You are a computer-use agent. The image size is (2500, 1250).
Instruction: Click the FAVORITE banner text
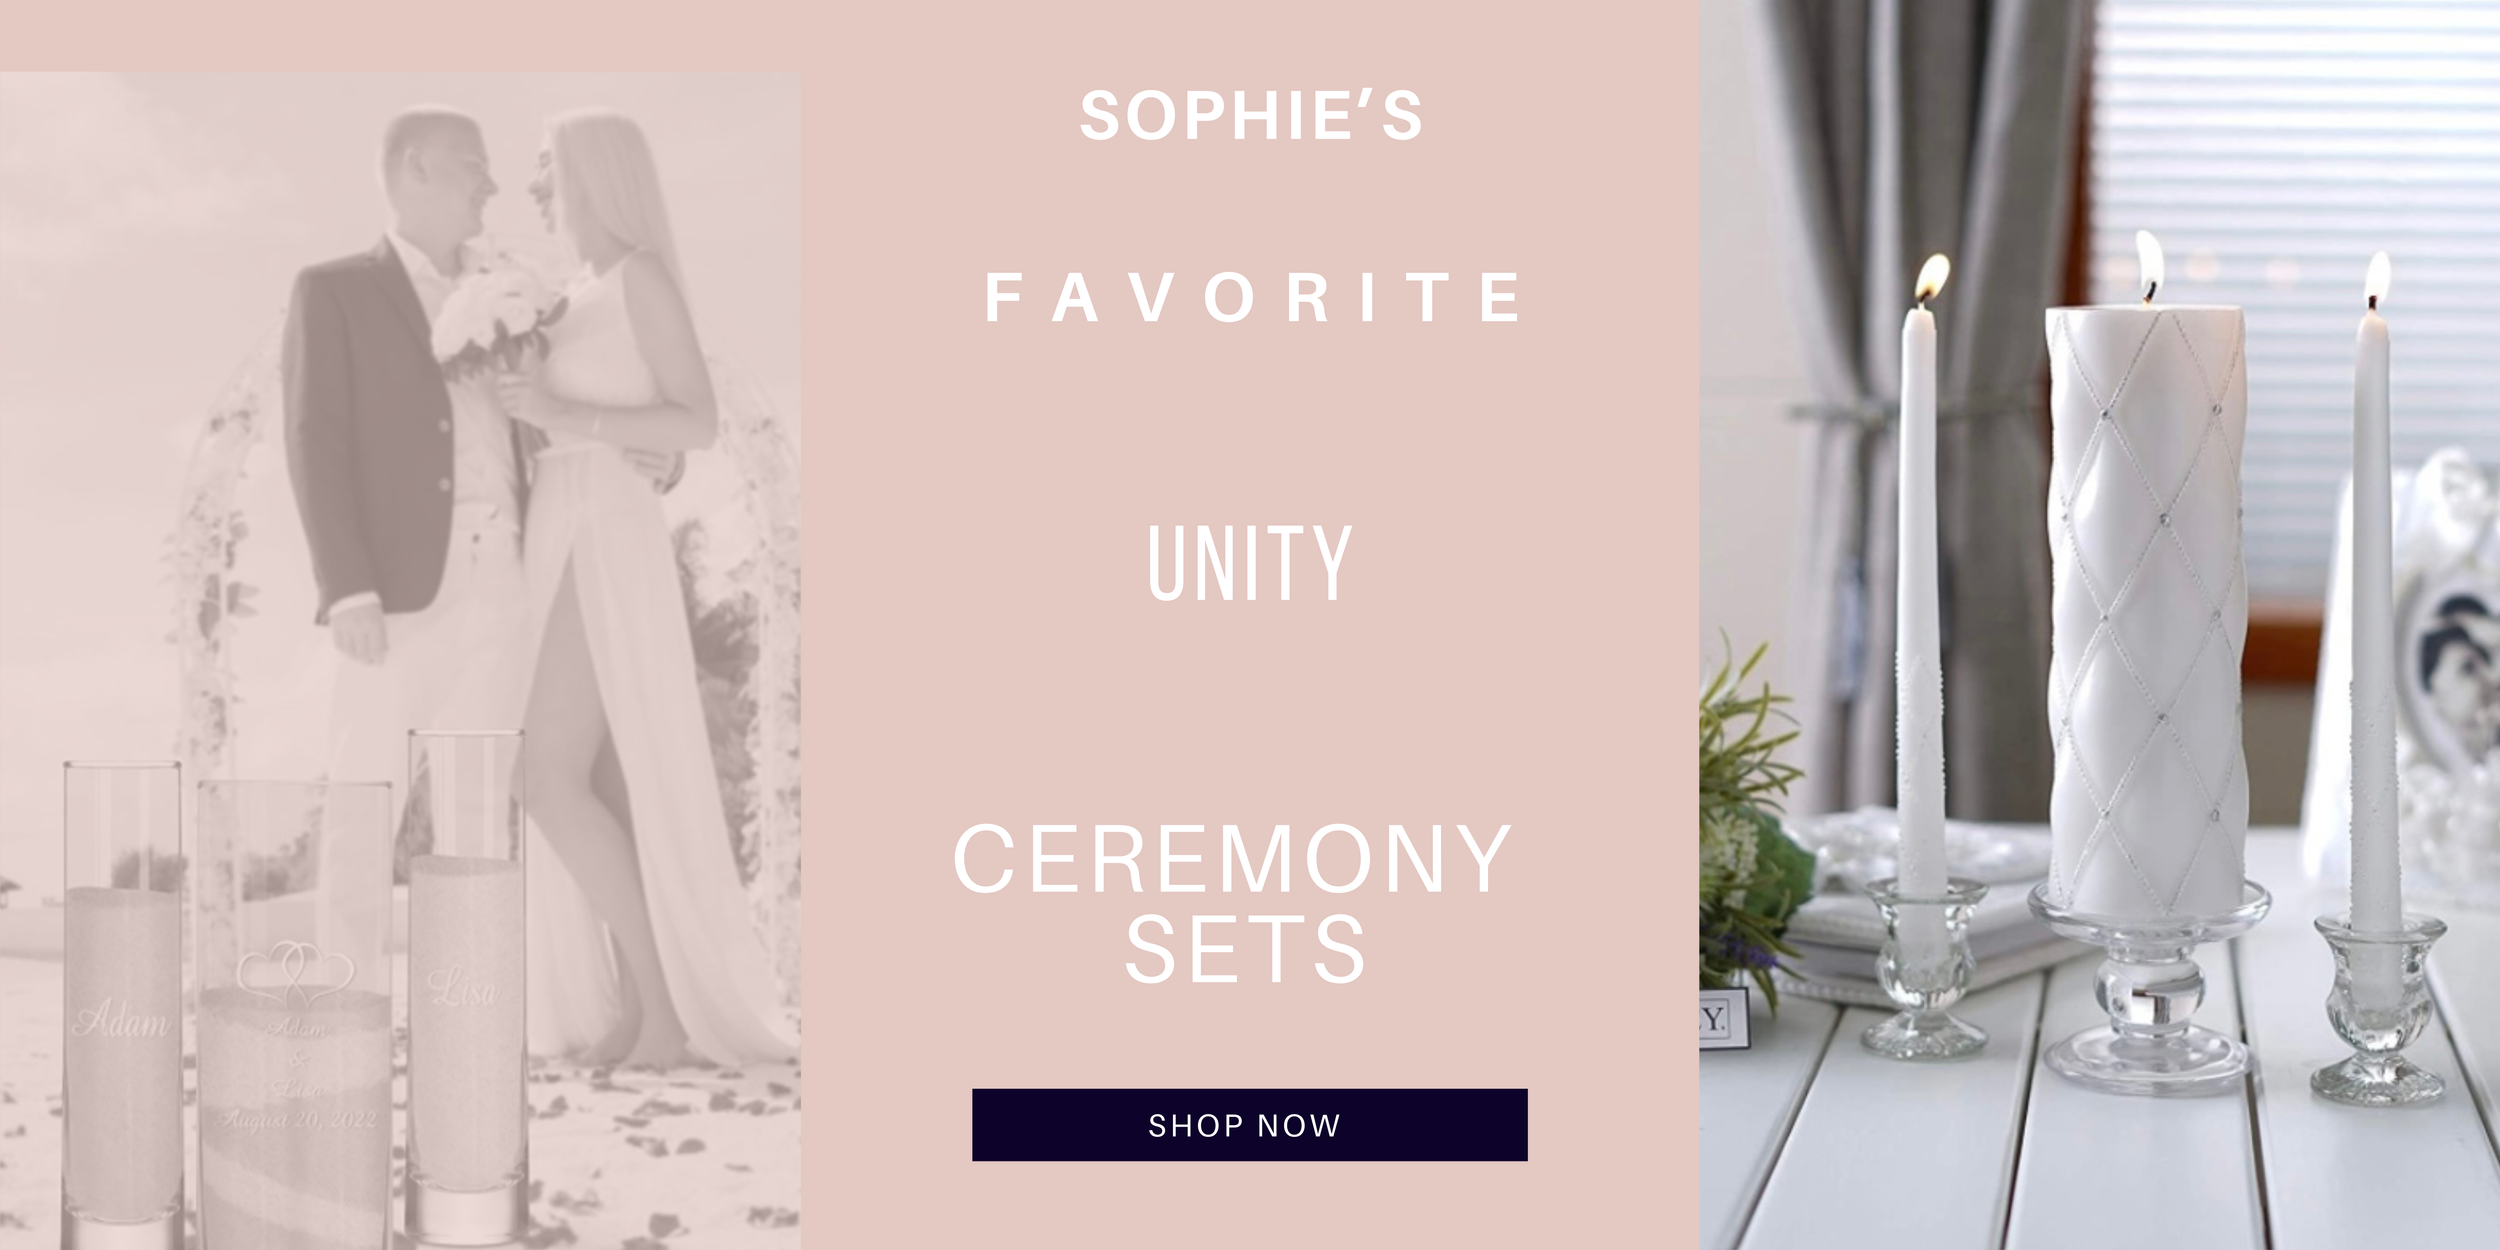click(x=1252, y=297)
